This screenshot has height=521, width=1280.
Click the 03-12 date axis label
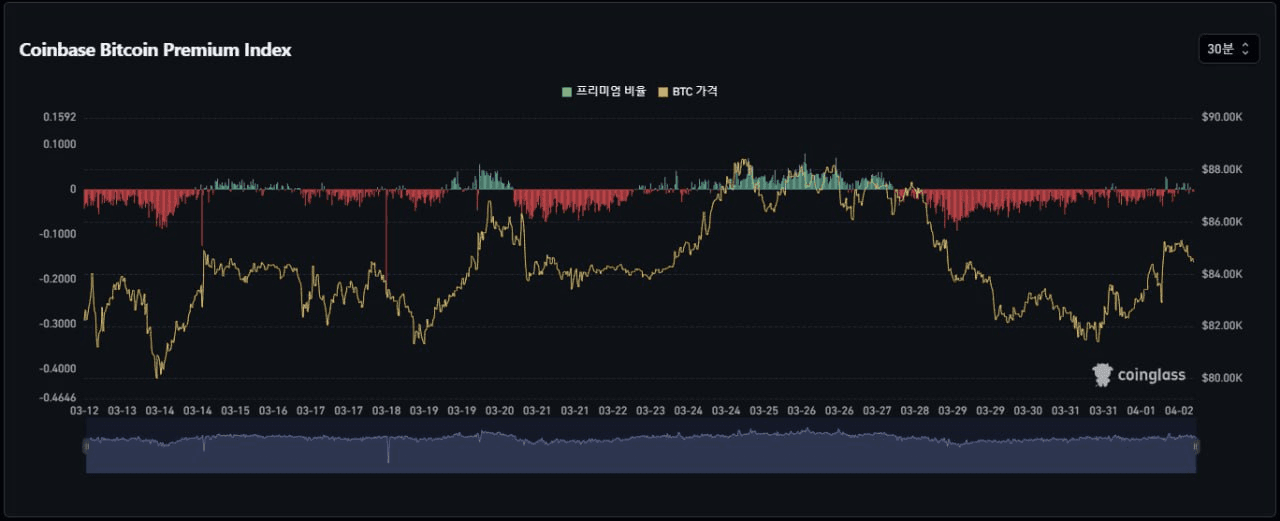84,411
